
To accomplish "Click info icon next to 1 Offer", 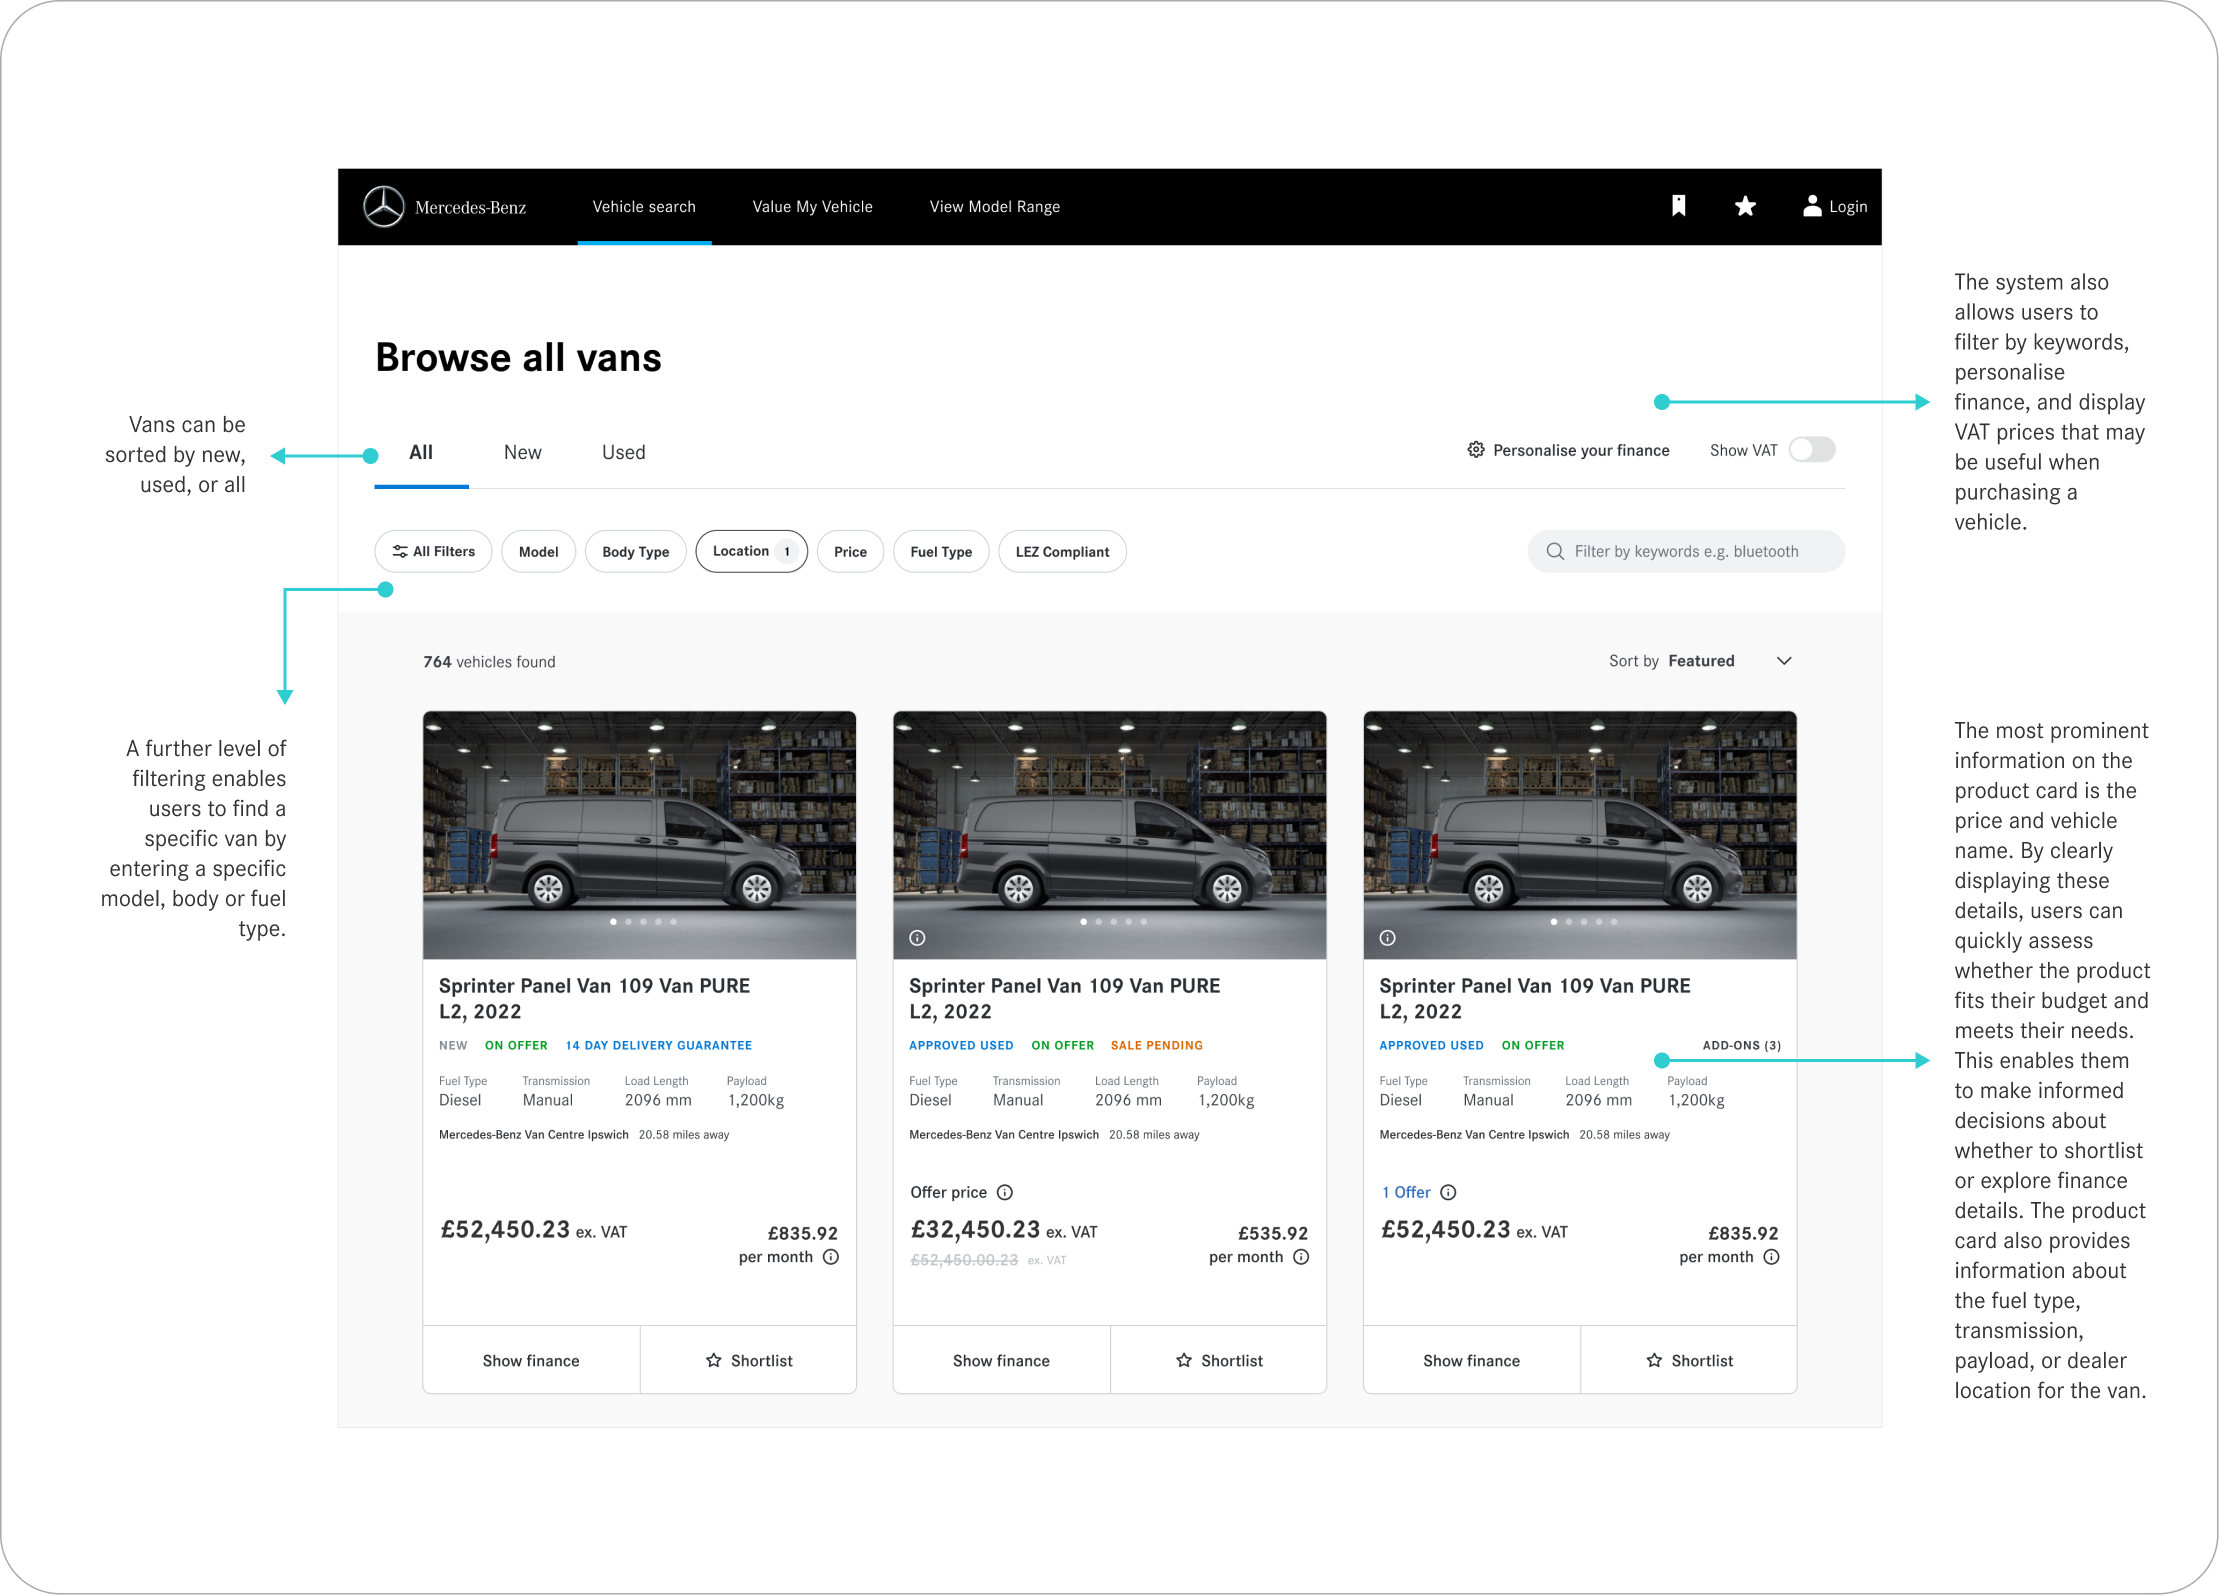I will [1448, 1192].
